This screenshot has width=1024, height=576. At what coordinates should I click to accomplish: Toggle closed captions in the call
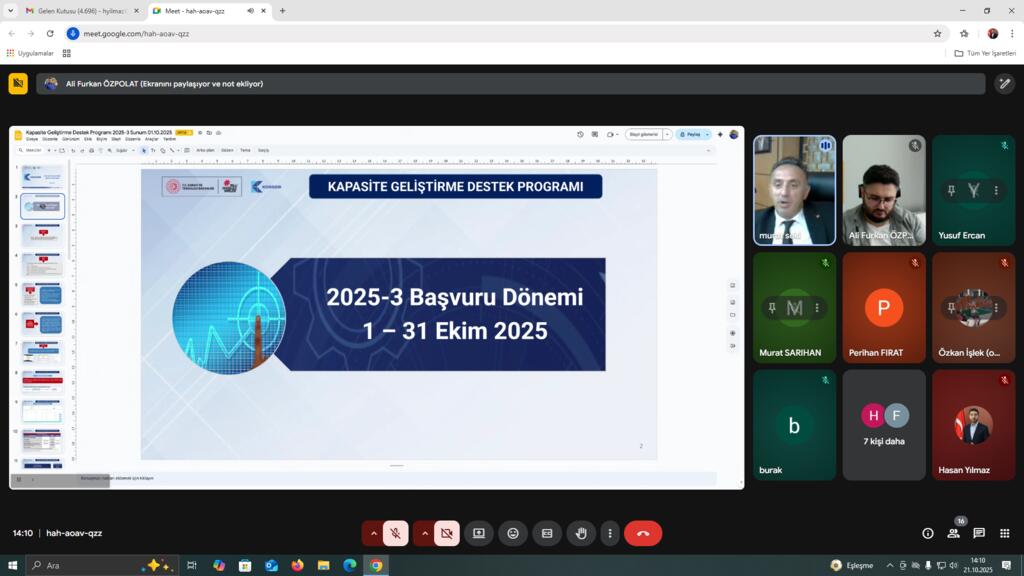(547, 533)
